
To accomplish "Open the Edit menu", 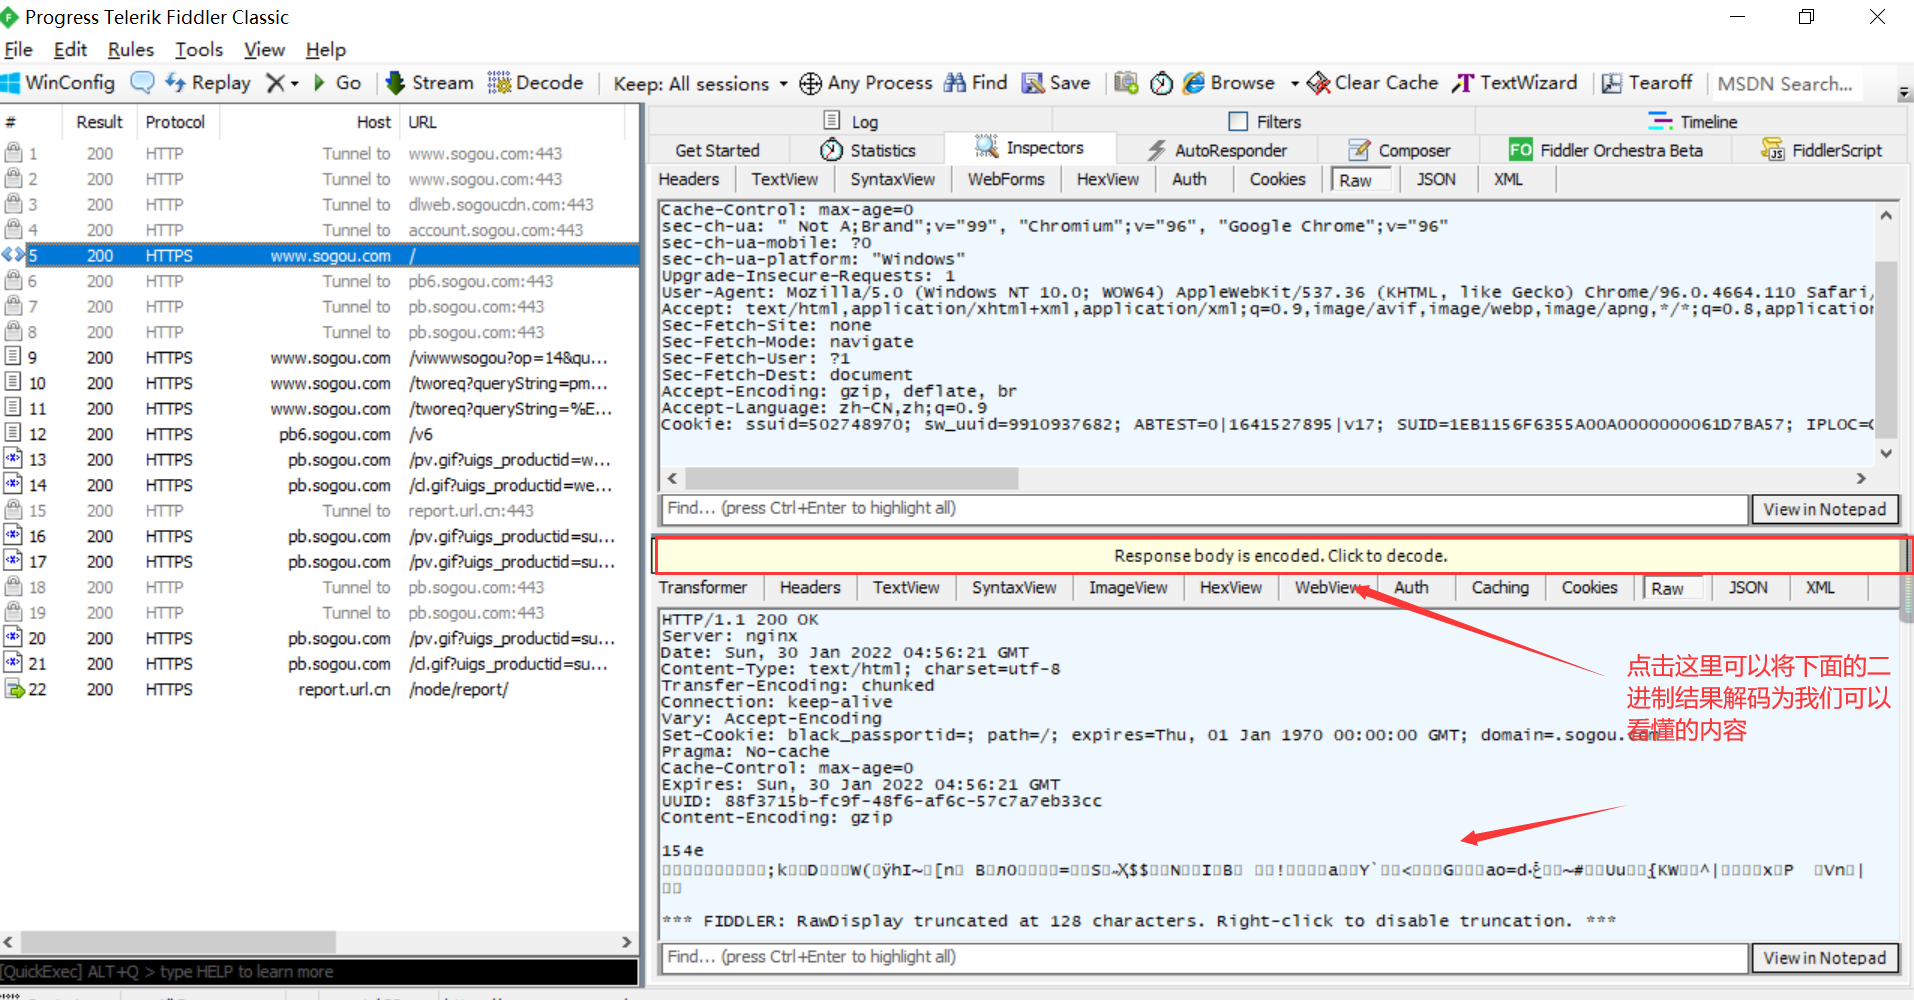I will point(70,49).
